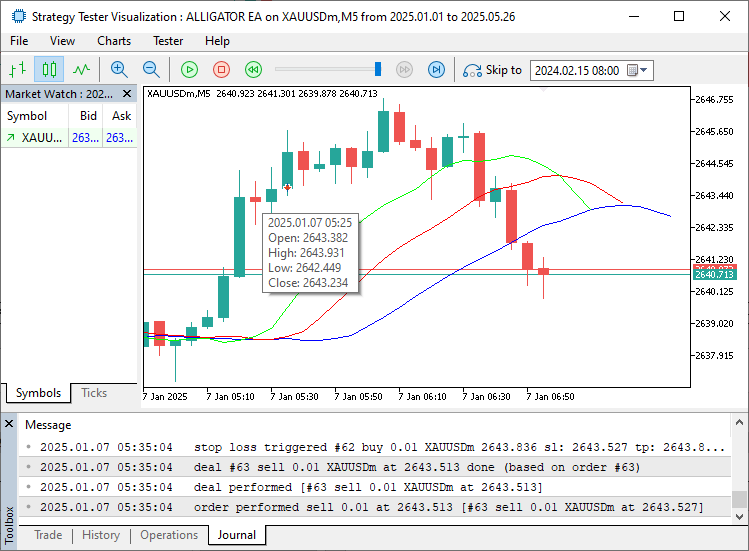
Task: Adjust the playback speed slider handle
Action: coord(378,69)
